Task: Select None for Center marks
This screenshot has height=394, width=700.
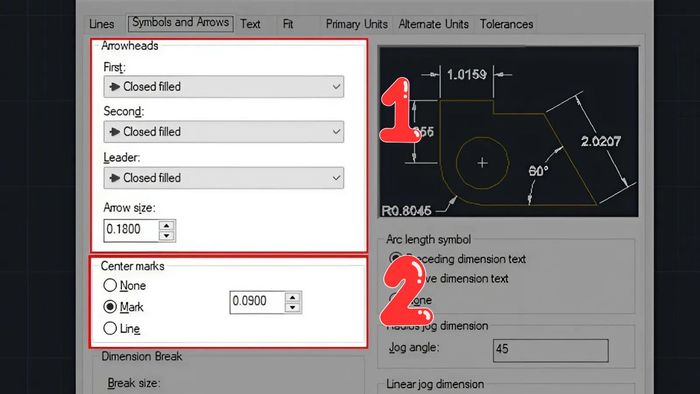Action: pyautogui.click(x=124, y=286)
